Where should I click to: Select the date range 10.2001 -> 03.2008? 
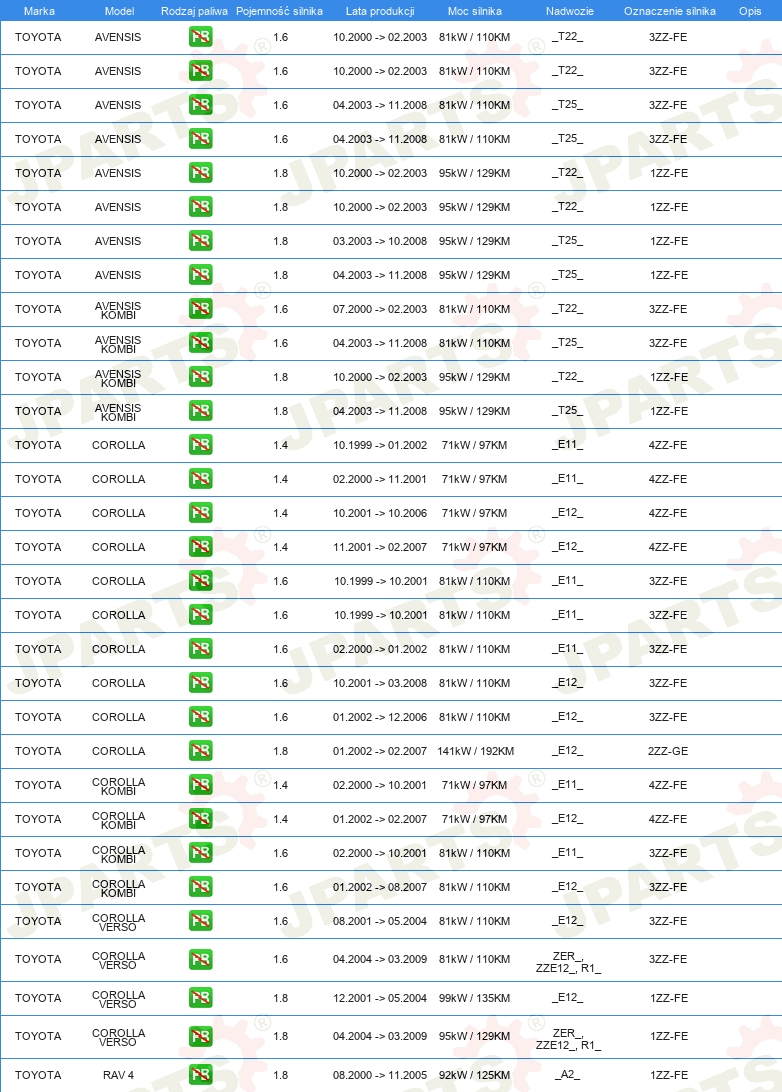380,683
